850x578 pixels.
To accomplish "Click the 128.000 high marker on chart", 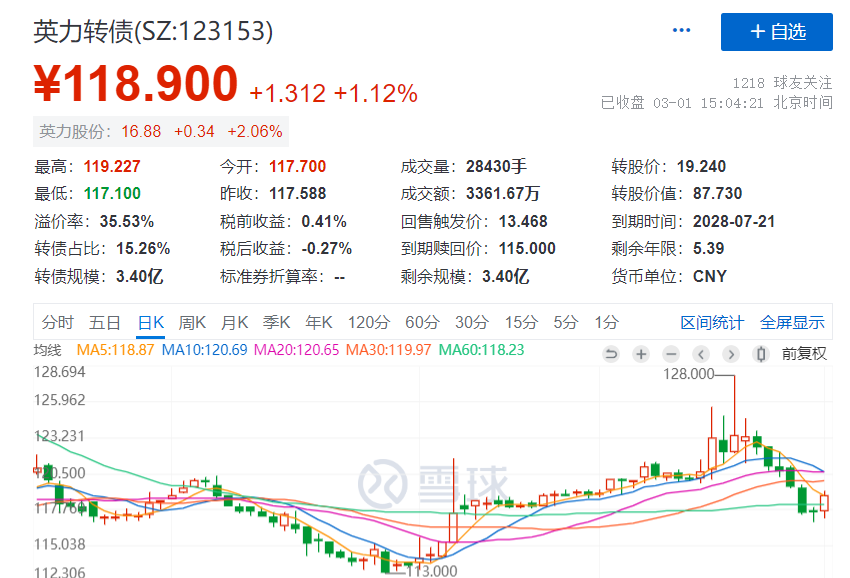I will pos(688,374).
